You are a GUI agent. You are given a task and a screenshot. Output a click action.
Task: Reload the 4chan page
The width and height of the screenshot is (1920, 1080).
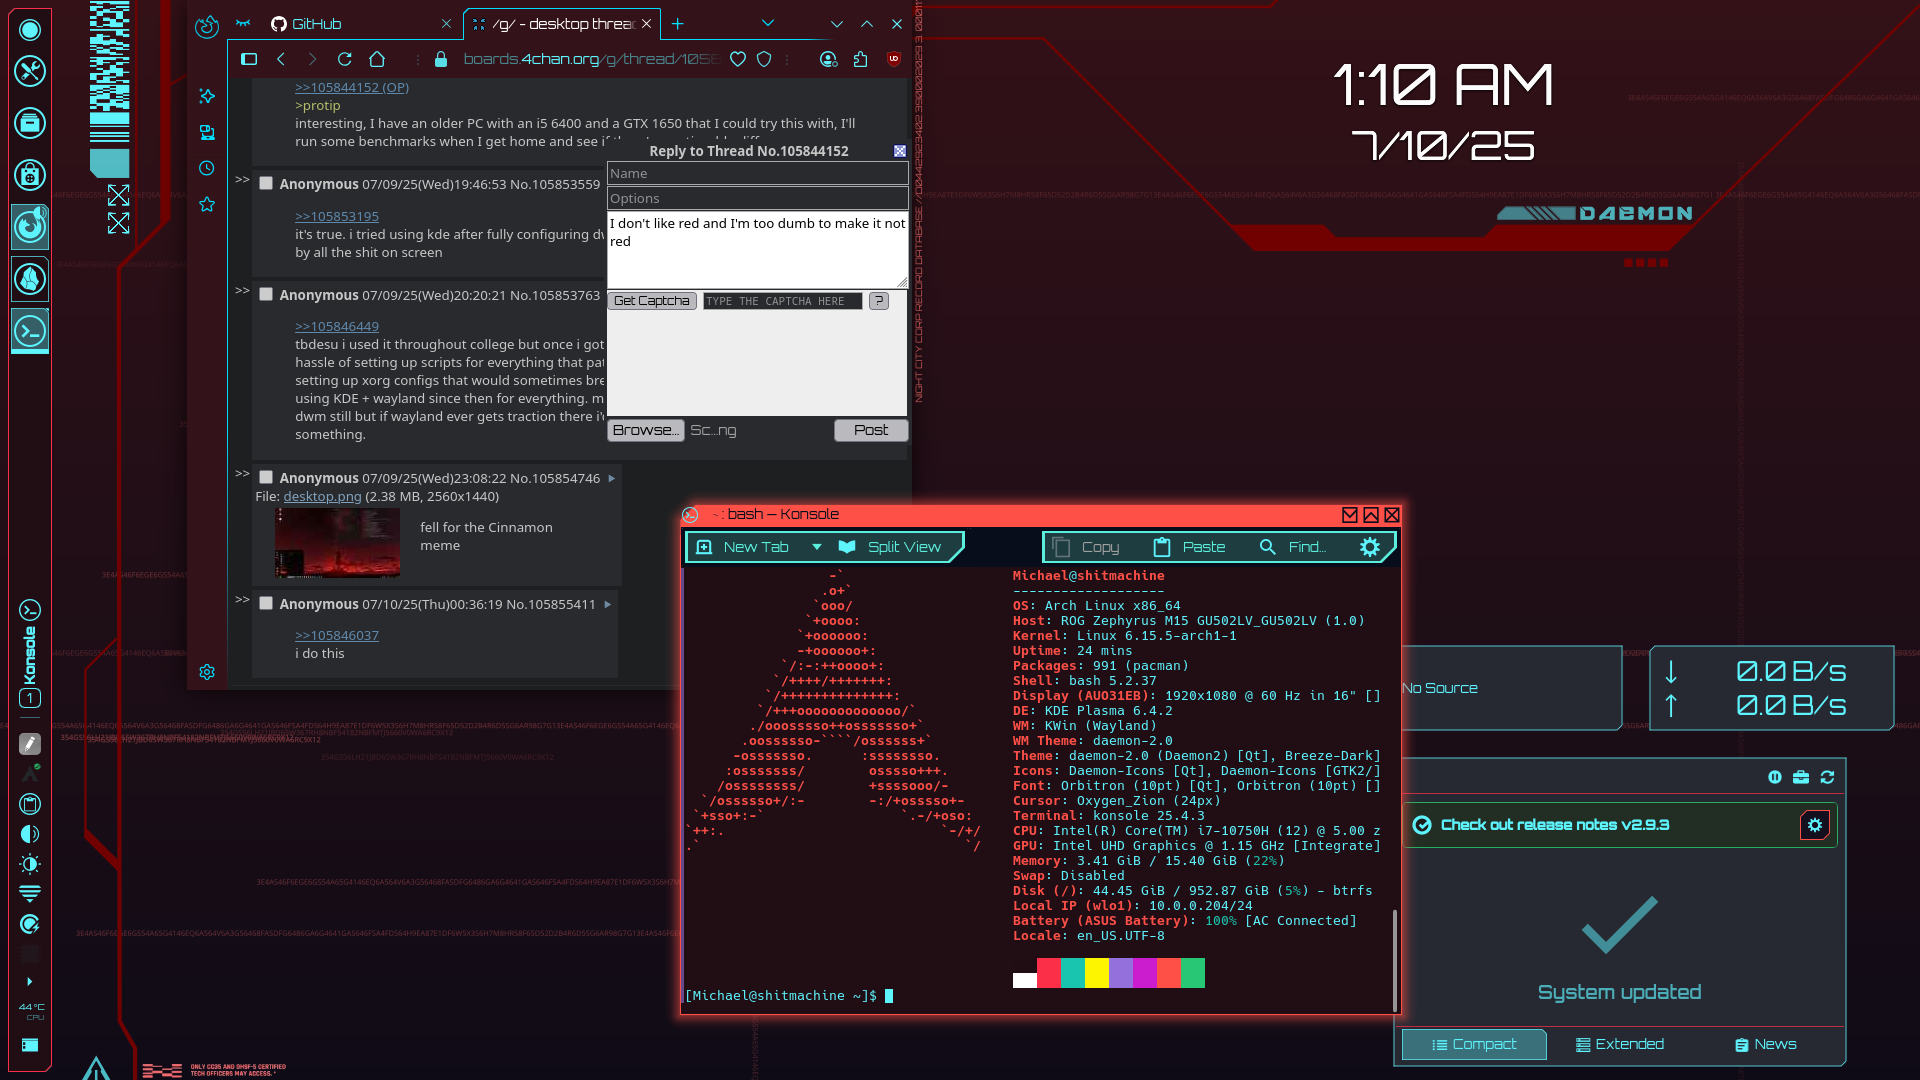tap(345, 59)
